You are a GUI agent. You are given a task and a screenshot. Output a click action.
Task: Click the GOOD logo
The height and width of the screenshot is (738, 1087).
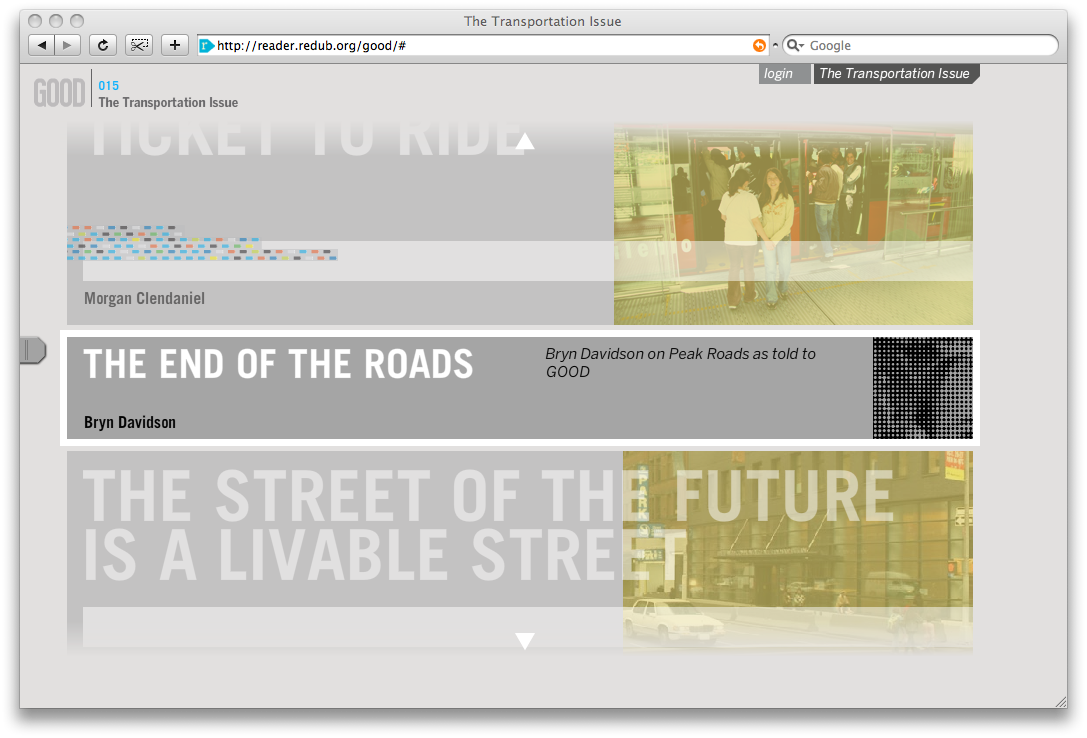coord(60,93)
